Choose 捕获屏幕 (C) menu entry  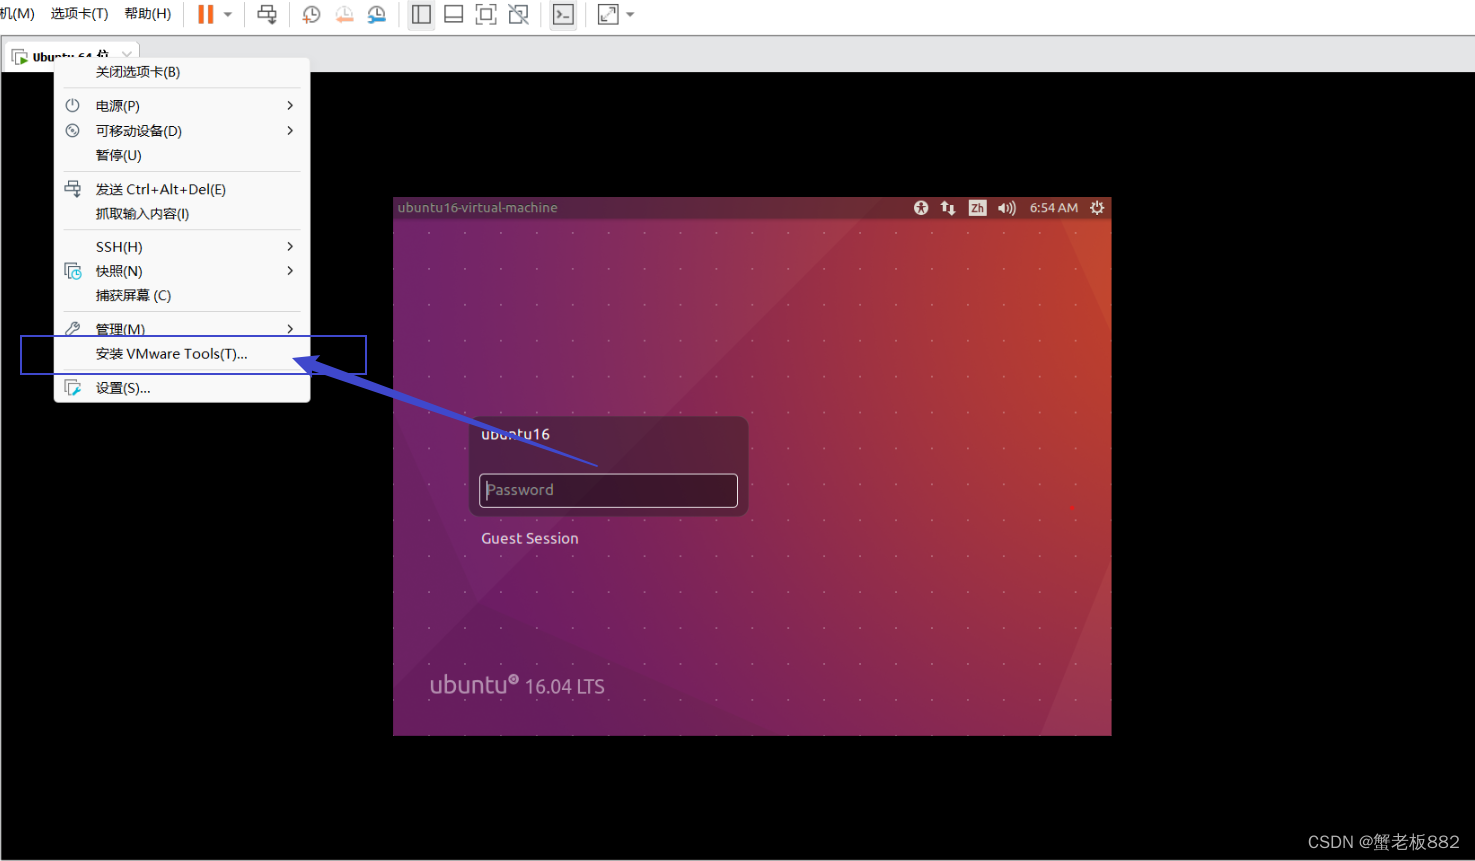click(182, 296)
